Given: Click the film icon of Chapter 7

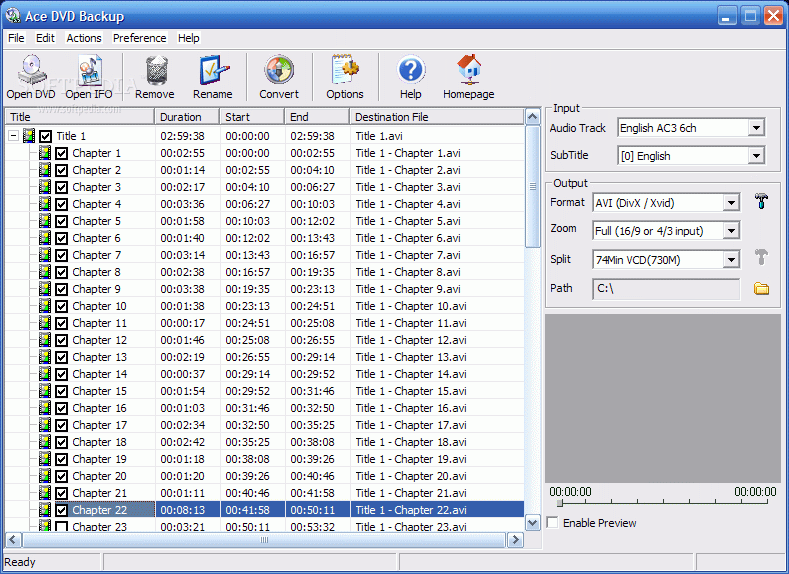Looking at the screenshot, I should pos(45,255).
